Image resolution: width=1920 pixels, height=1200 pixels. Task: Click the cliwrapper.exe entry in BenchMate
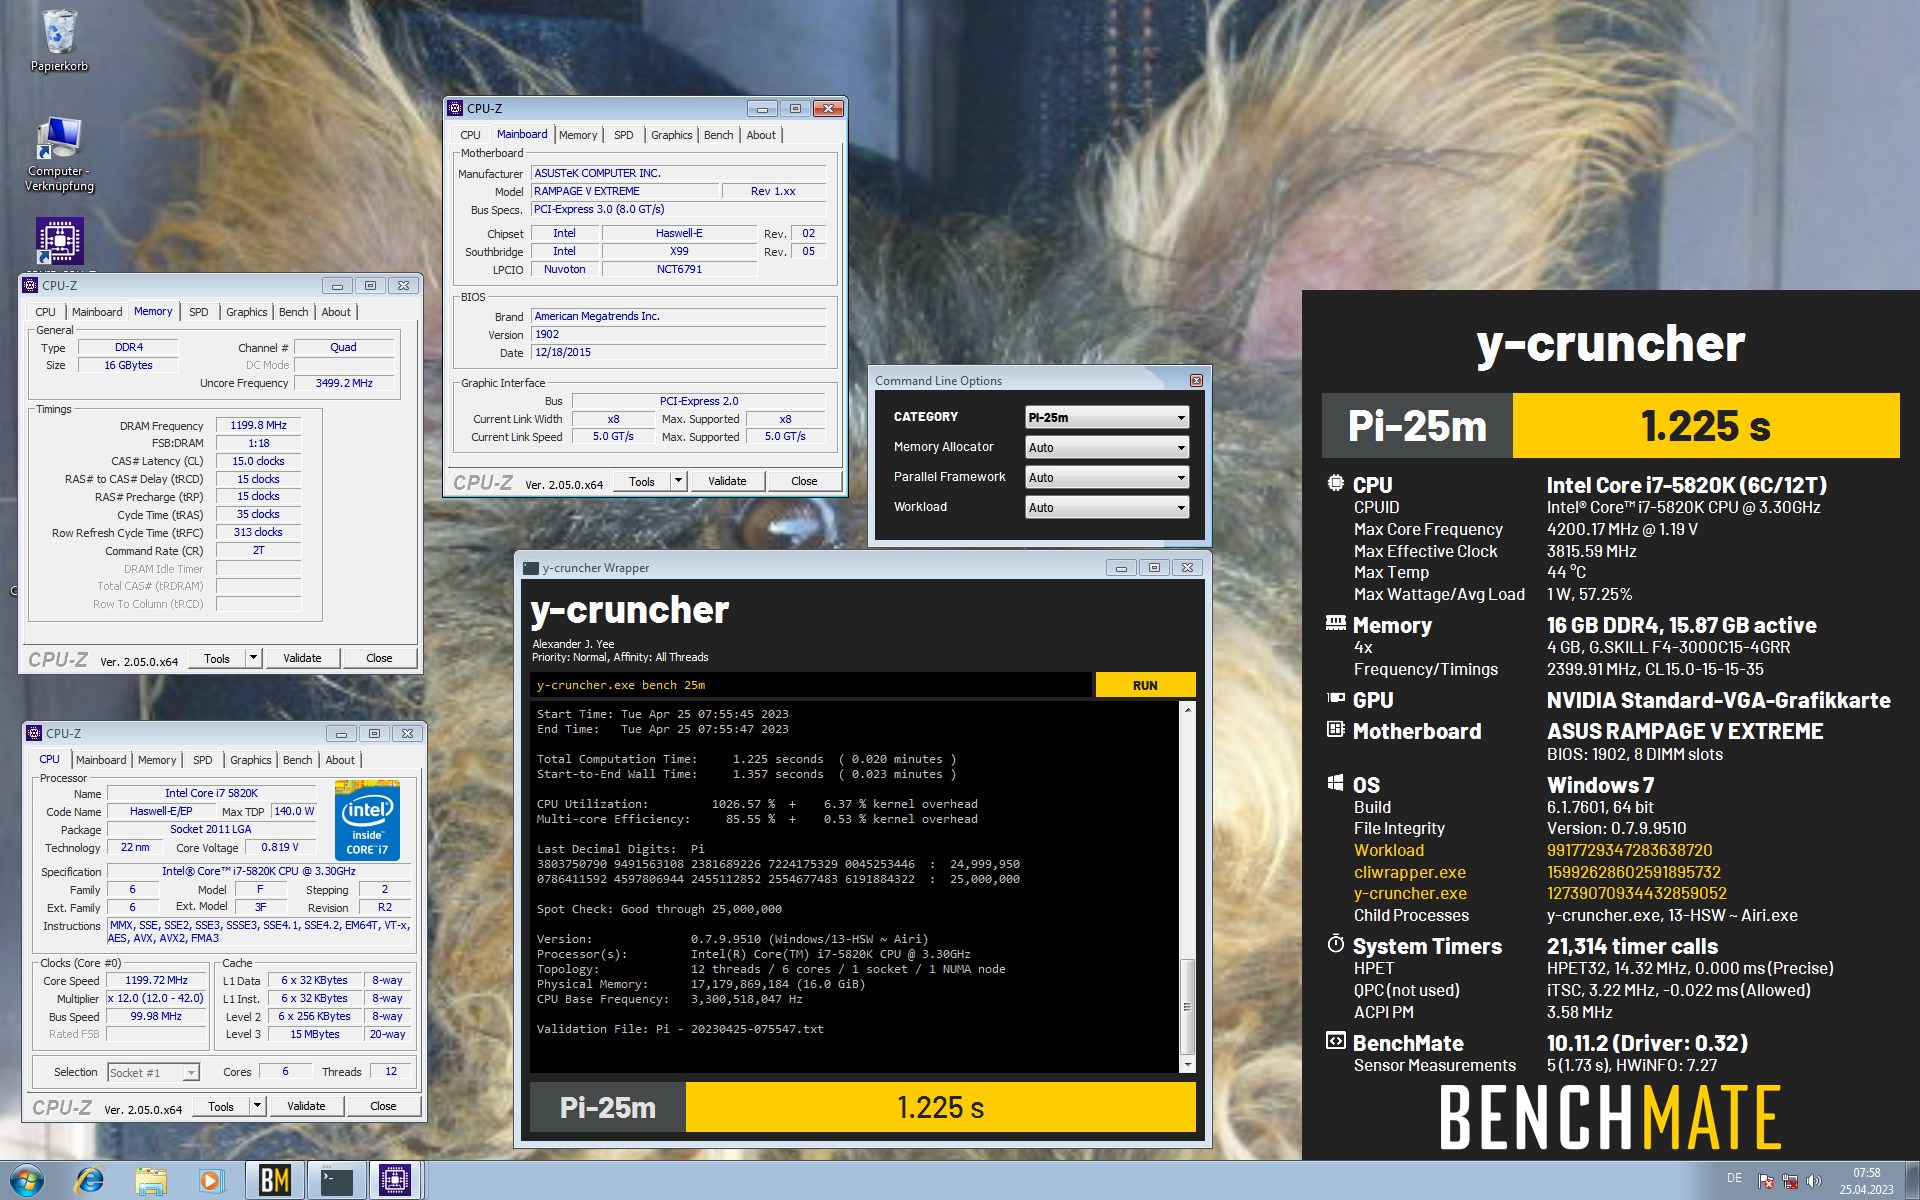[x=1410, y=872]
